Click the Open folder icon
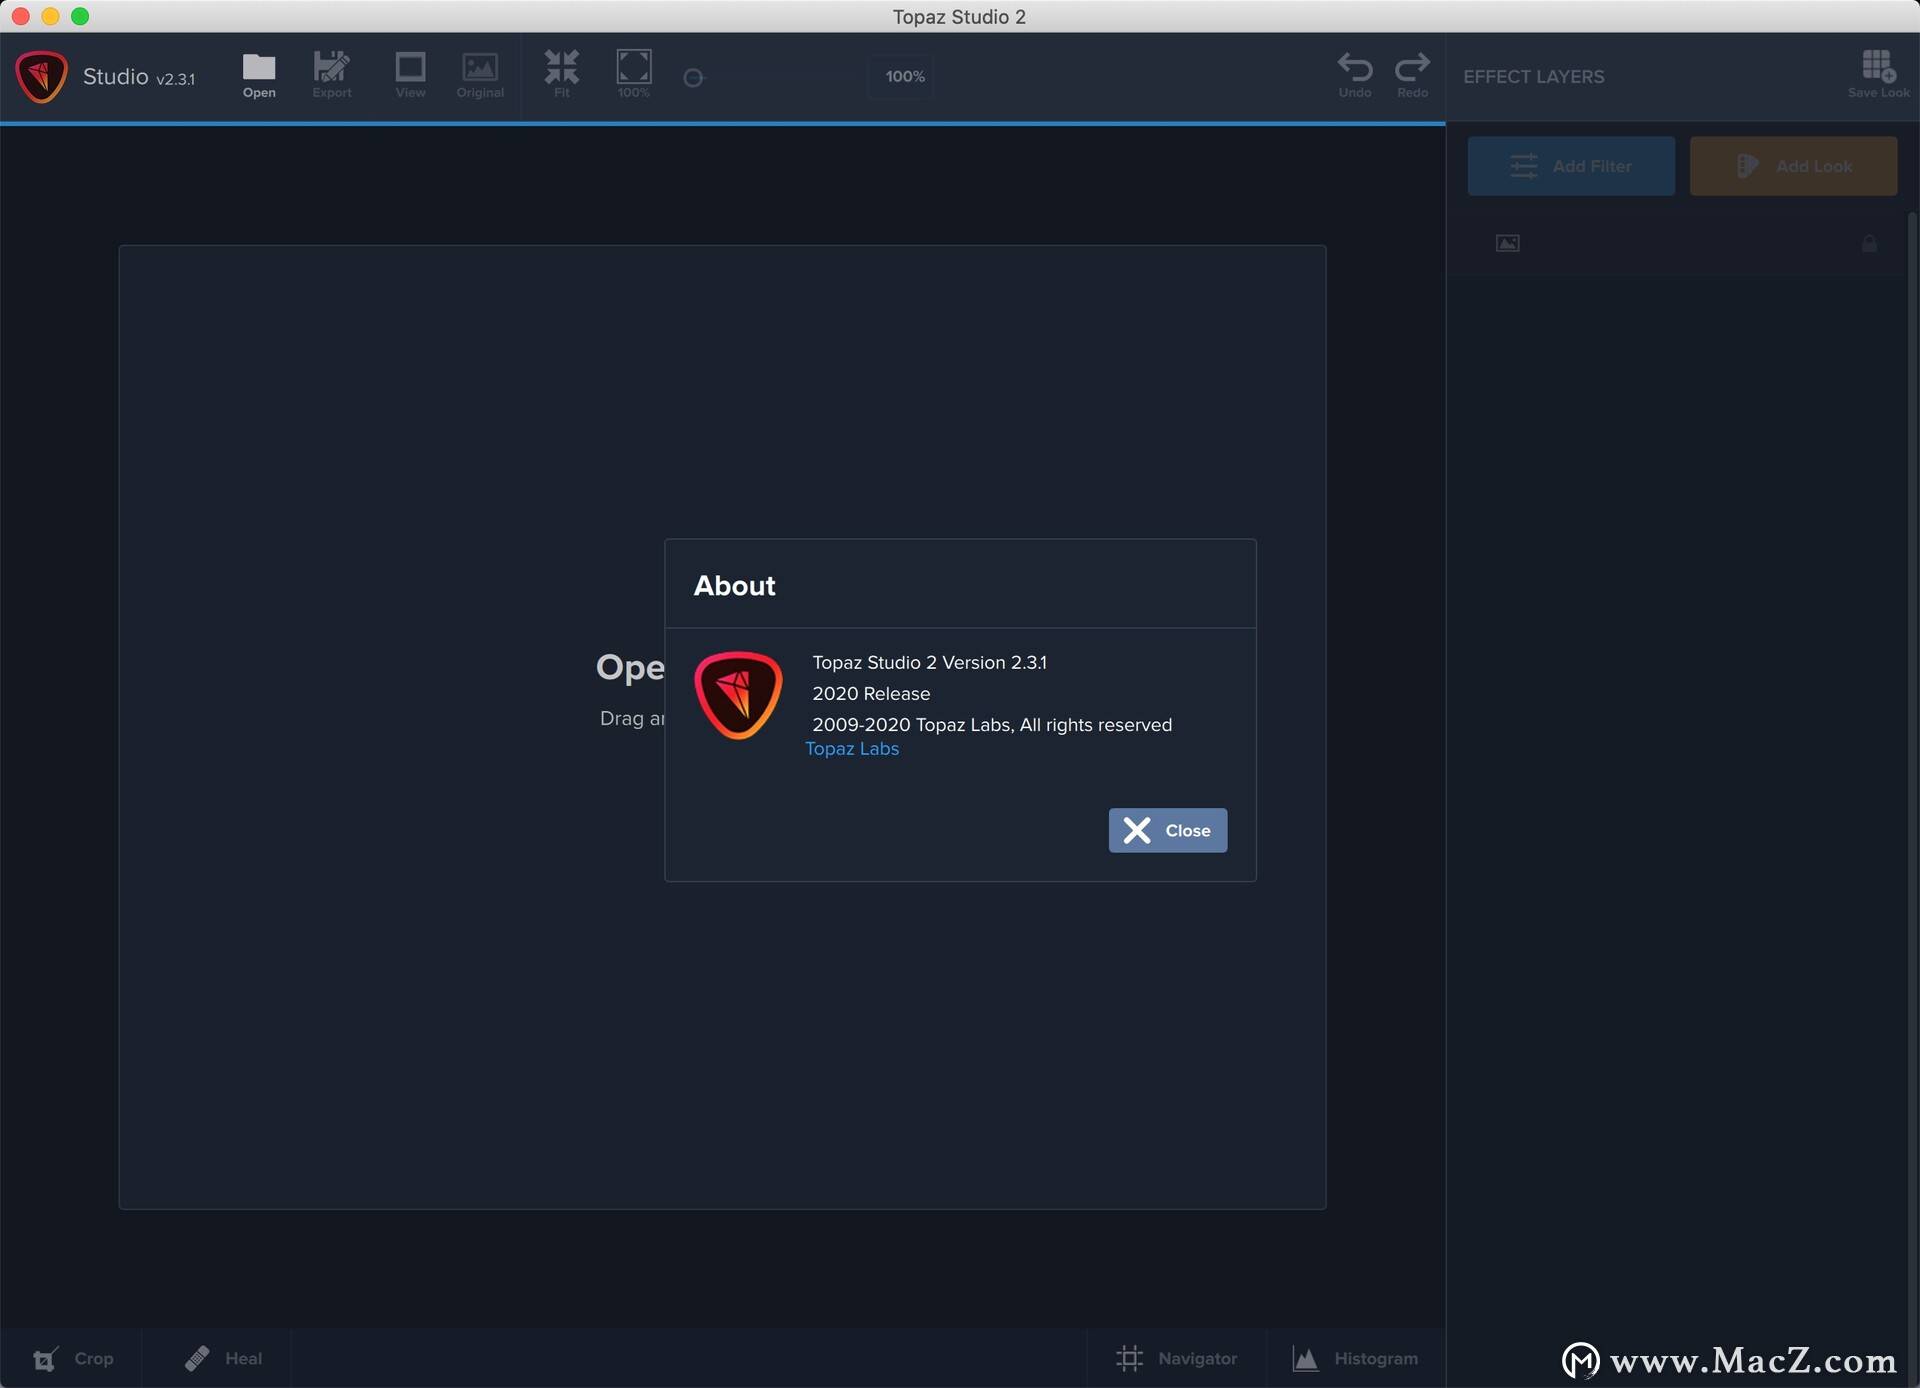The image size is (1920, 1388). click(x=259, y=67)
